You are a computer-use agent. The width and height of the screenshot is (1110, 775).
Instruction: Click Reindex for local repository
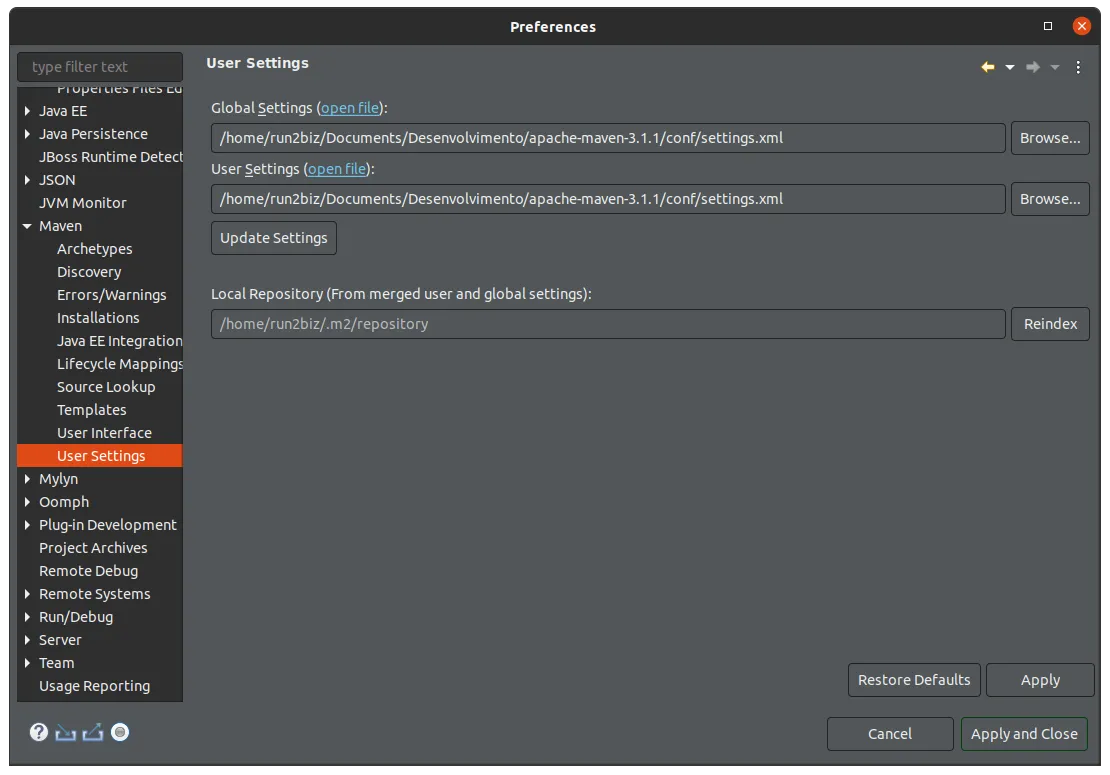pos(1050,324)
